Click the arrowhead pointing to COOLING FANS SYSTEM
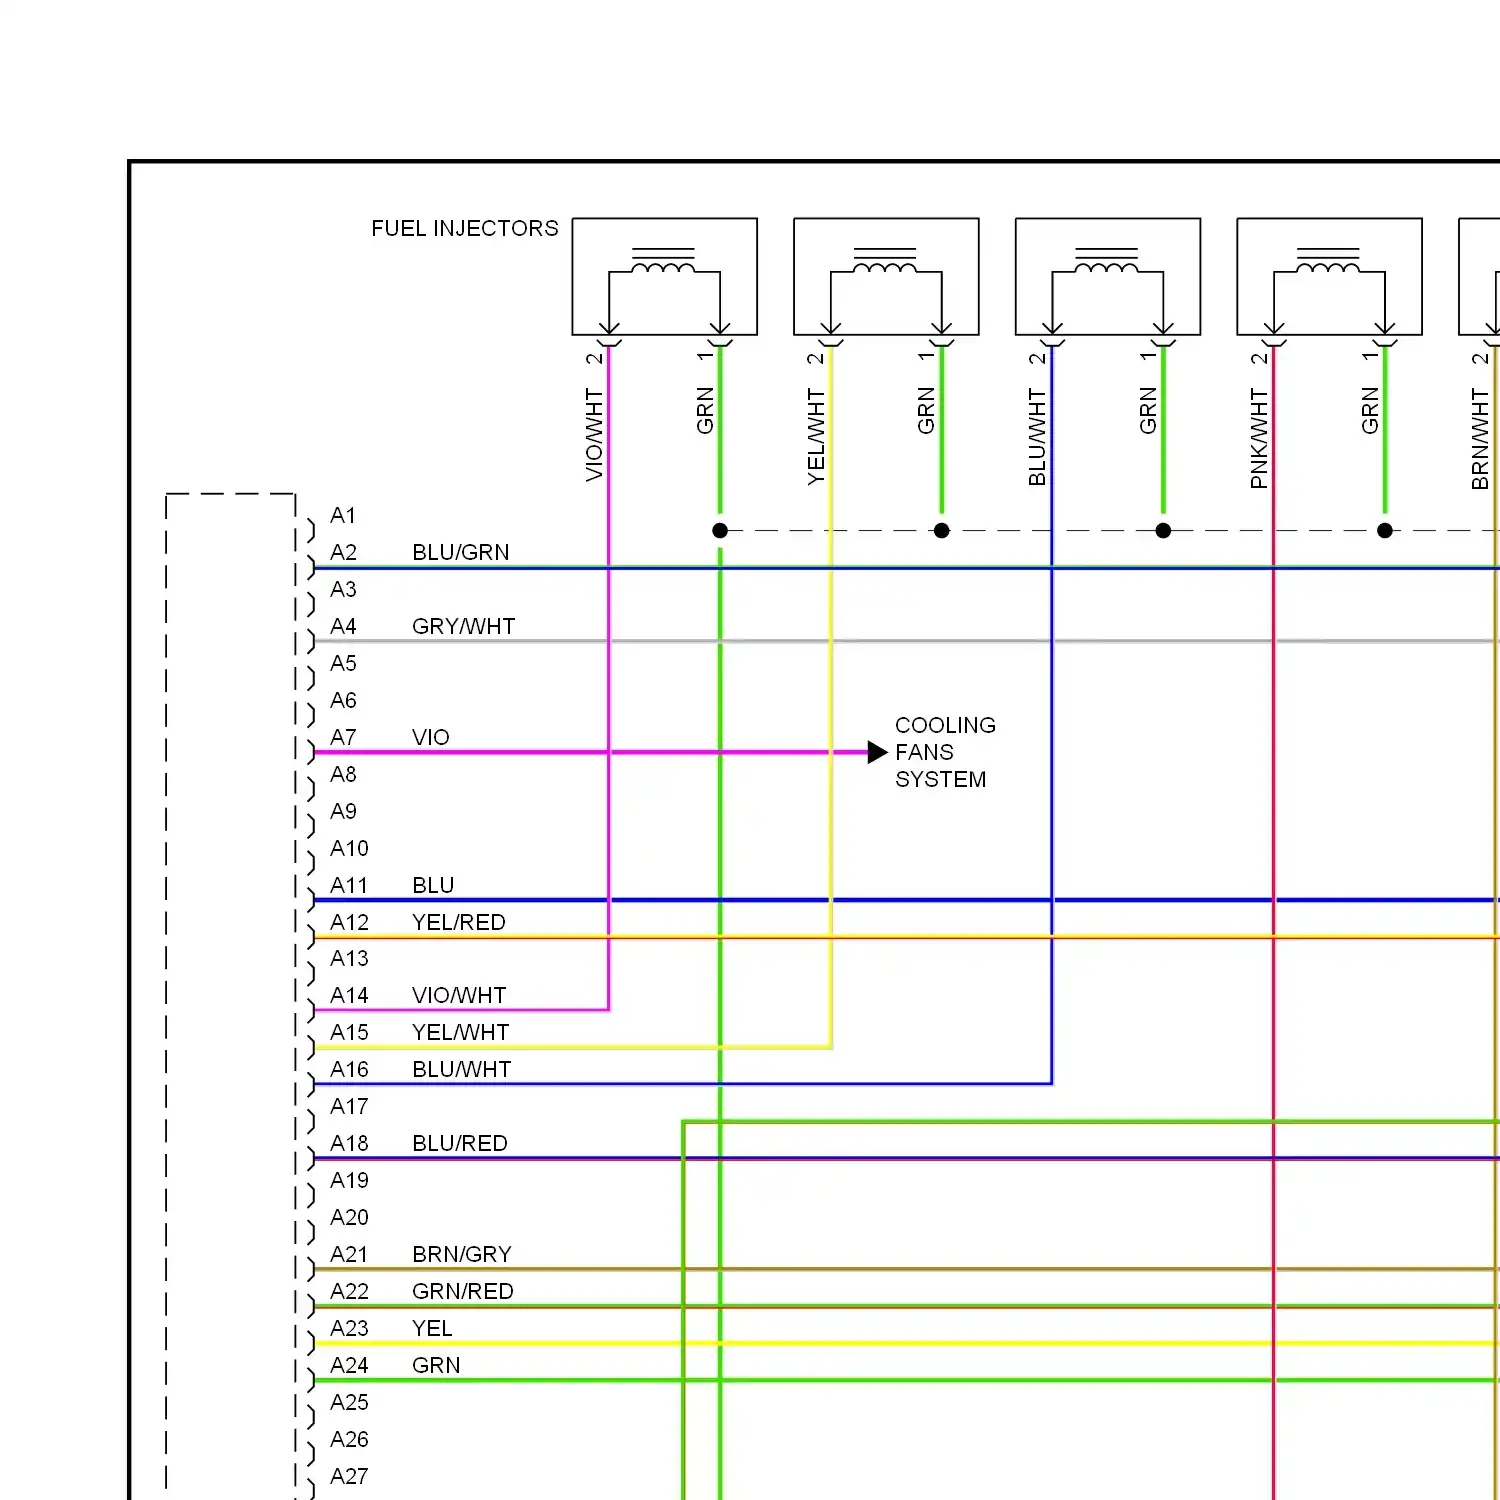The image size is (1500, 1500). (x=878, y=752)
